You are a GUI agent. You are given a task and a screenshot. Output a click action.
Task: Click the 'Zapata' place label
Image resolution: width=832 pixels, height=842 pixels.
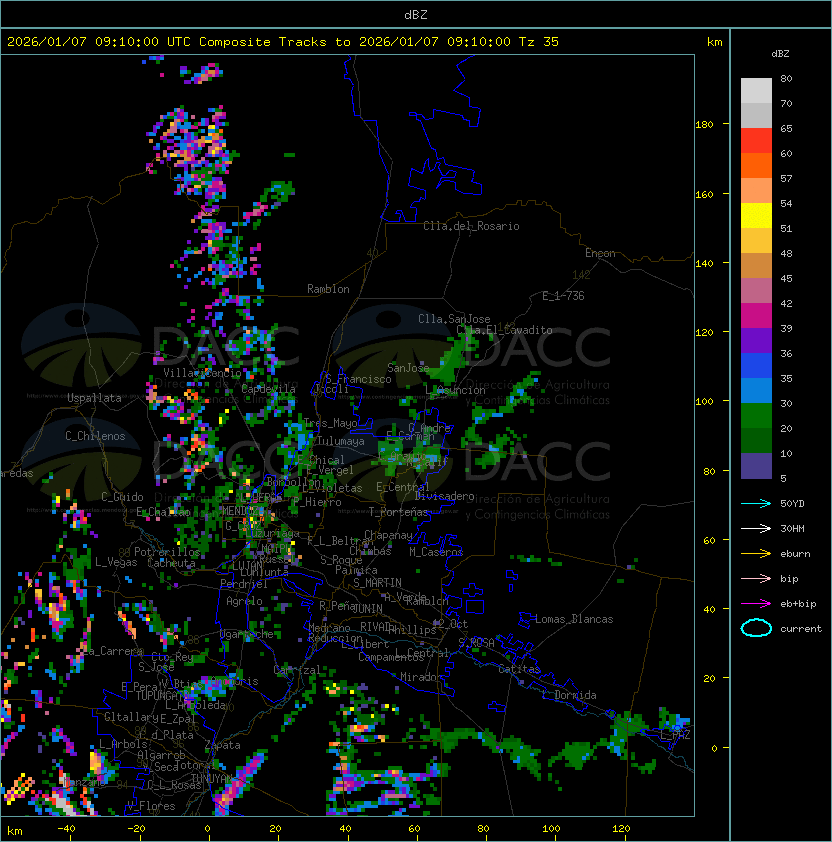(222, 745)
